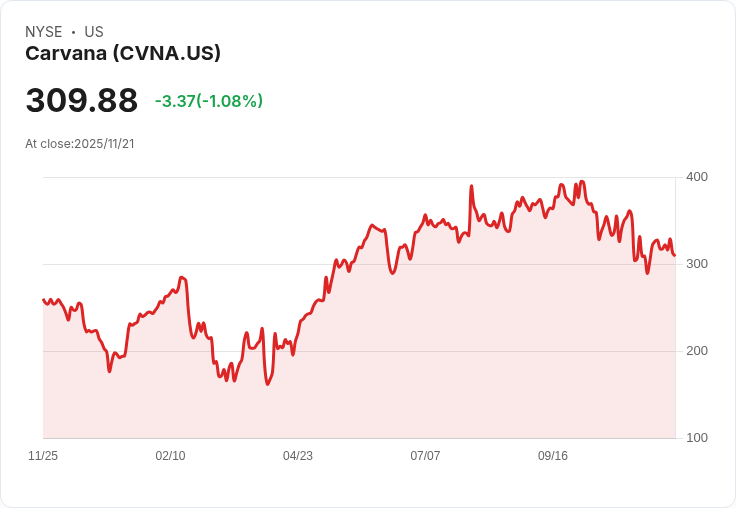Select the 04/23 date on x-axis
This screenshot has height=508, width=736.
(298, 456)
